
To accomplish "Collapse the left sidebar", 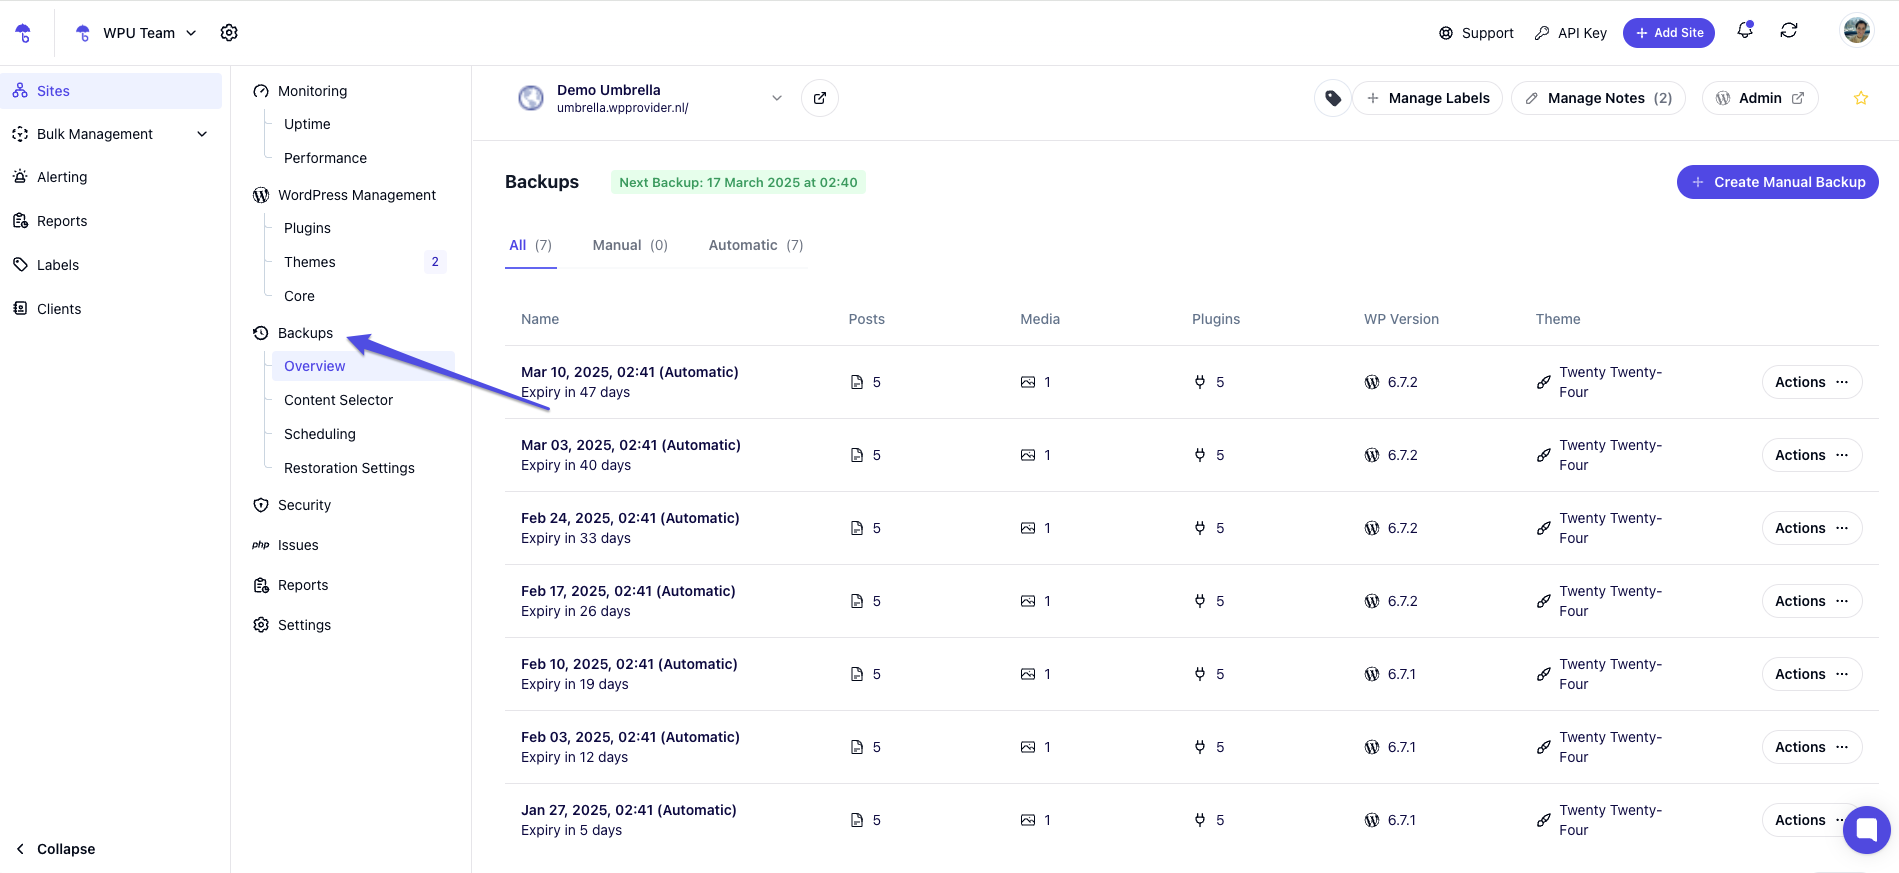I will click(x=56, y=849).
